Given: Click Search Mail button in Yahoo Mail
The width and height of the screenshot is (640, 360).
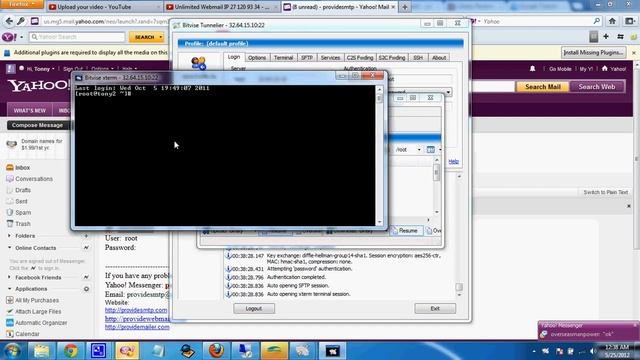Looking at the screenshot, I should tap(542, 87).
